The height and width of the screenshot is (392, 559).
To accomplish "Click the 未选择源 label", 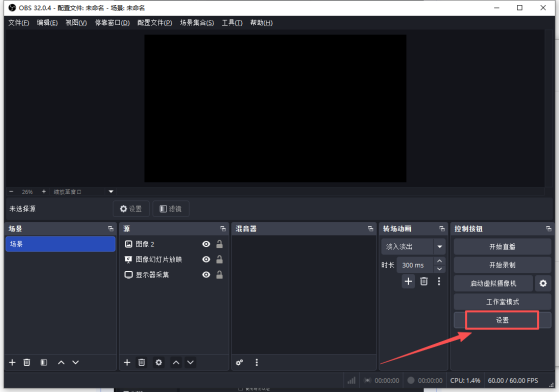I will [22, 209].
